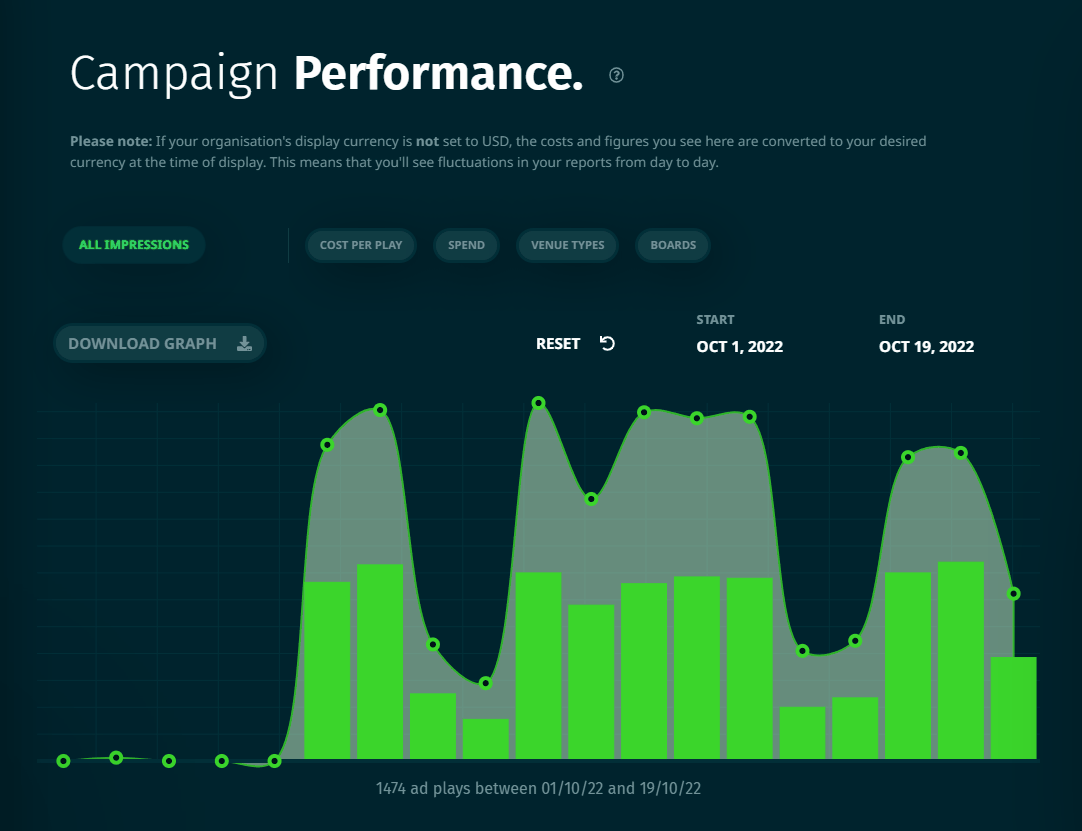Click the first green bar in the chart
1082x831 pixels.
point(327,670)
